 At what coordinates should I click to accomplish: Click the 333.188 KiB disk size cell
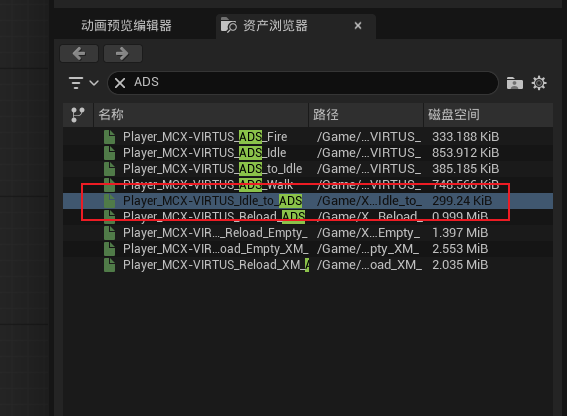[465, 137]
